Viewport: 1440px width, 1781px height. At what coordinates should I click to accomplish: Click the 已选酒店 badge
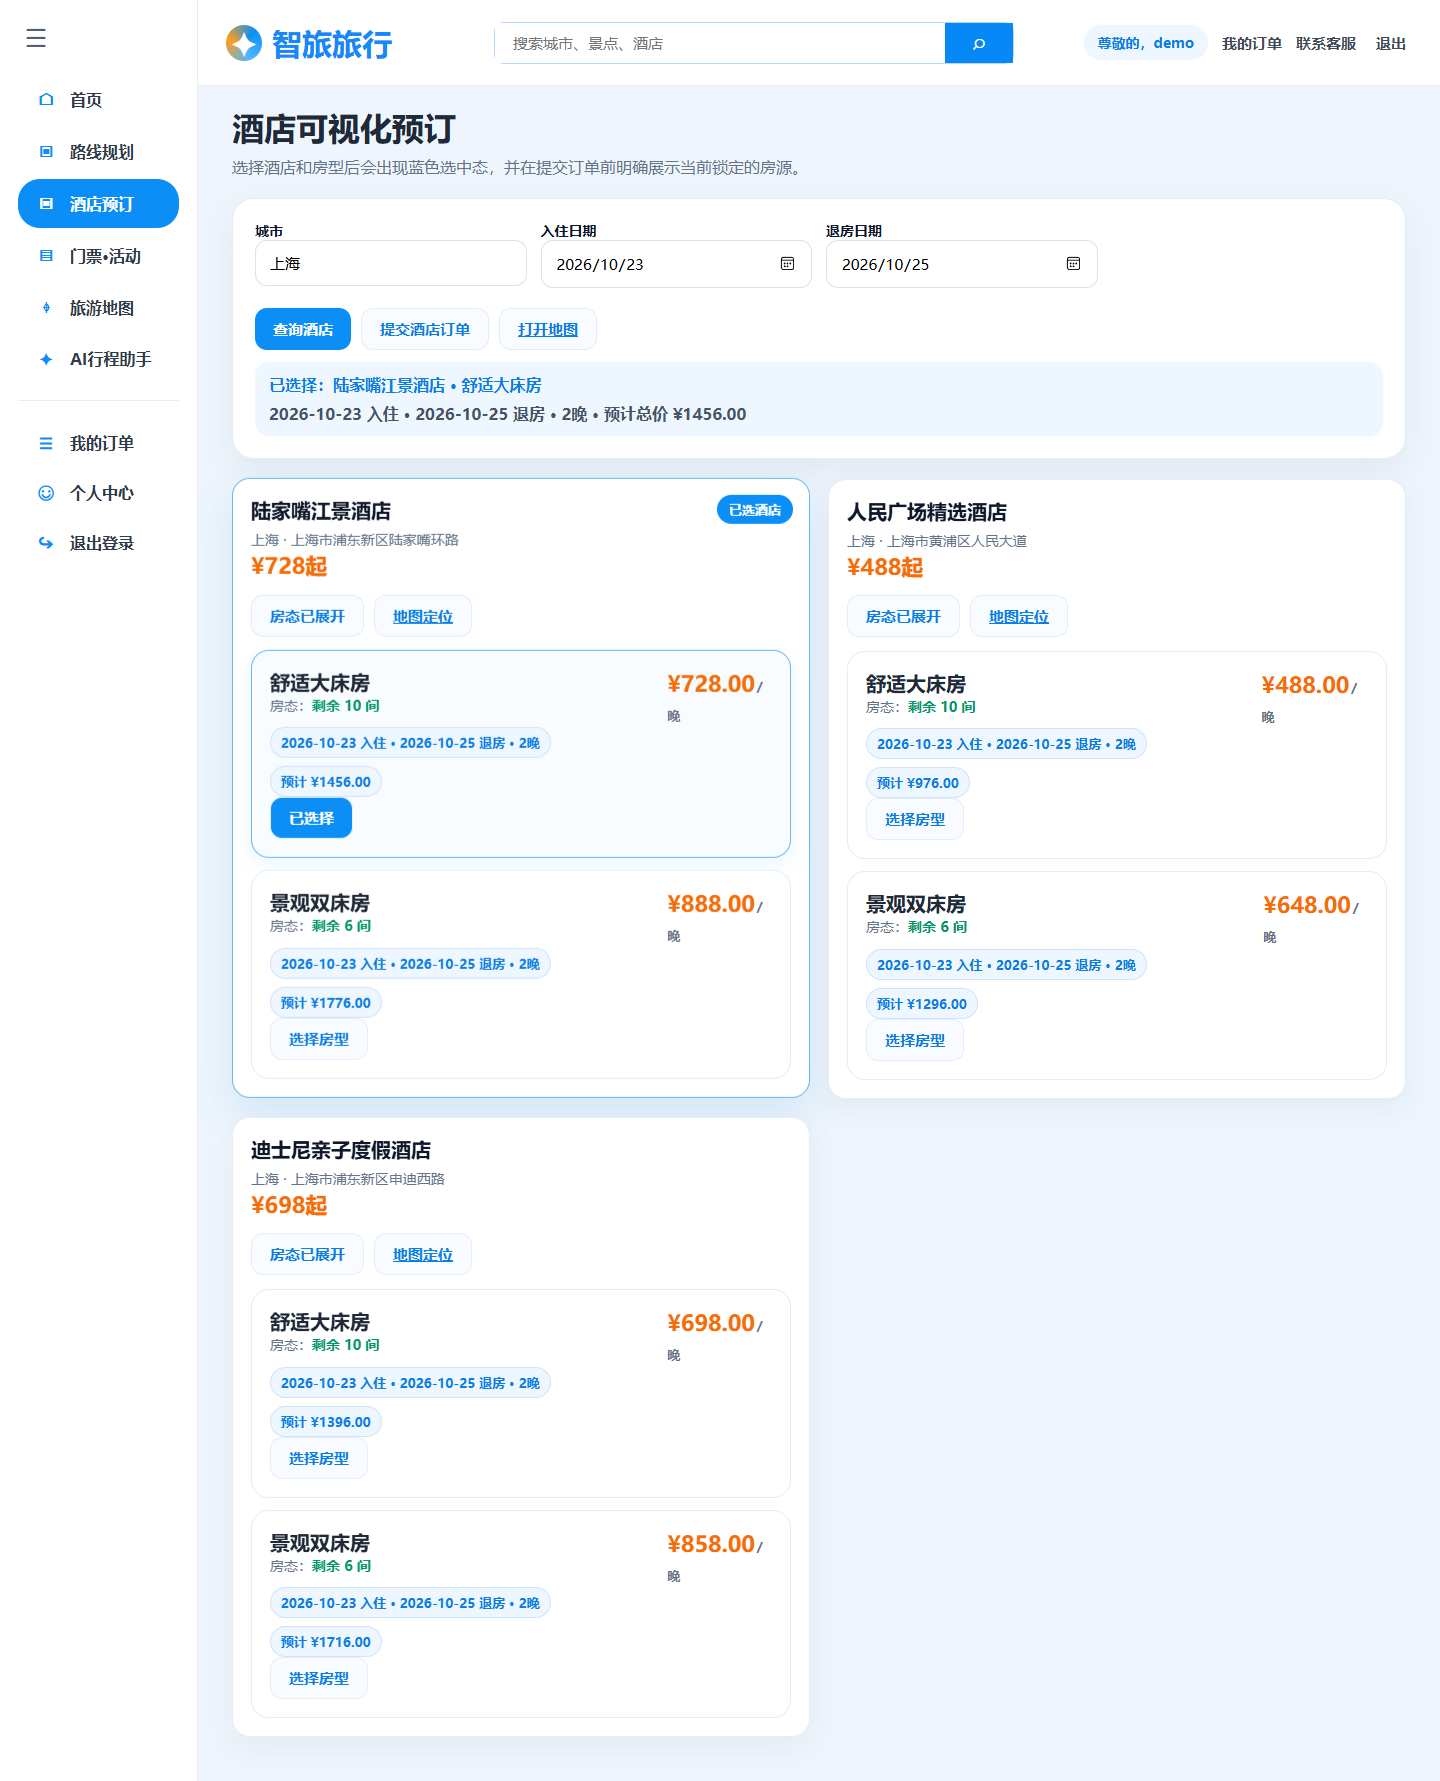[755, 510]
